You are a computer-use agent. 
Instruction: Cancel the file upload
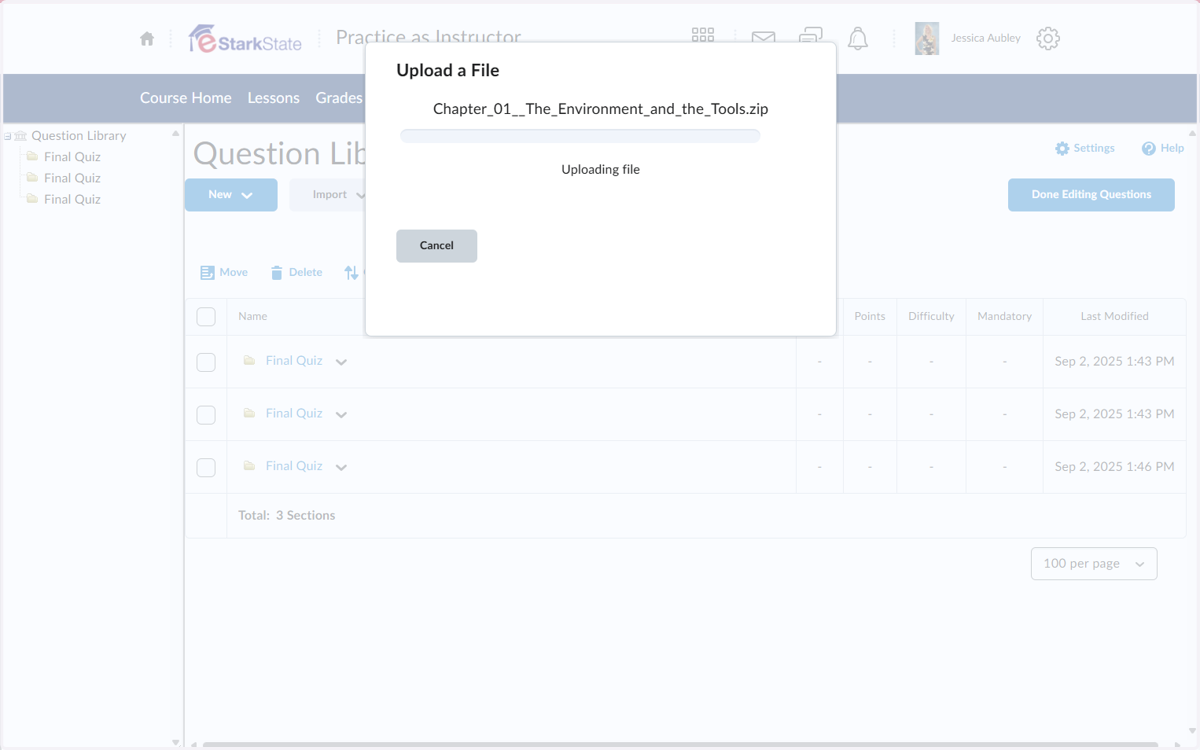[436, 246]
